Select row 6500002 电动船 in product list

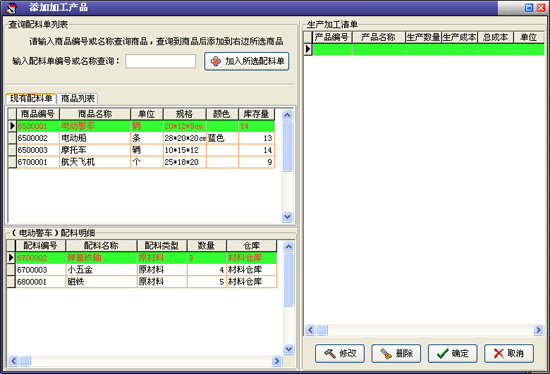pyautogui.click(x=141, y=138)
